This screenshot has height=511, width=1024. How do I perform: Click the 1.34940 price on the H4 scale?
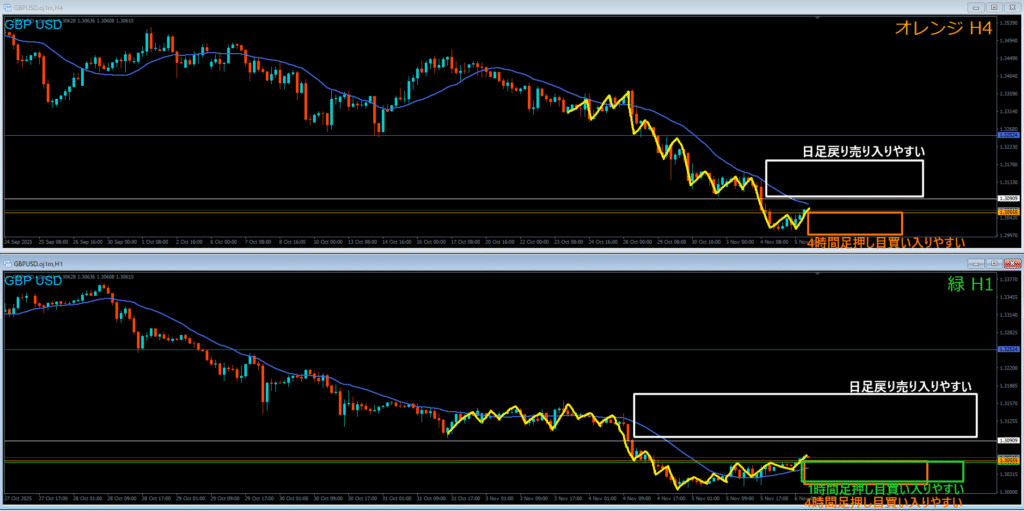pyautogui.click(x=1008, y=40)
